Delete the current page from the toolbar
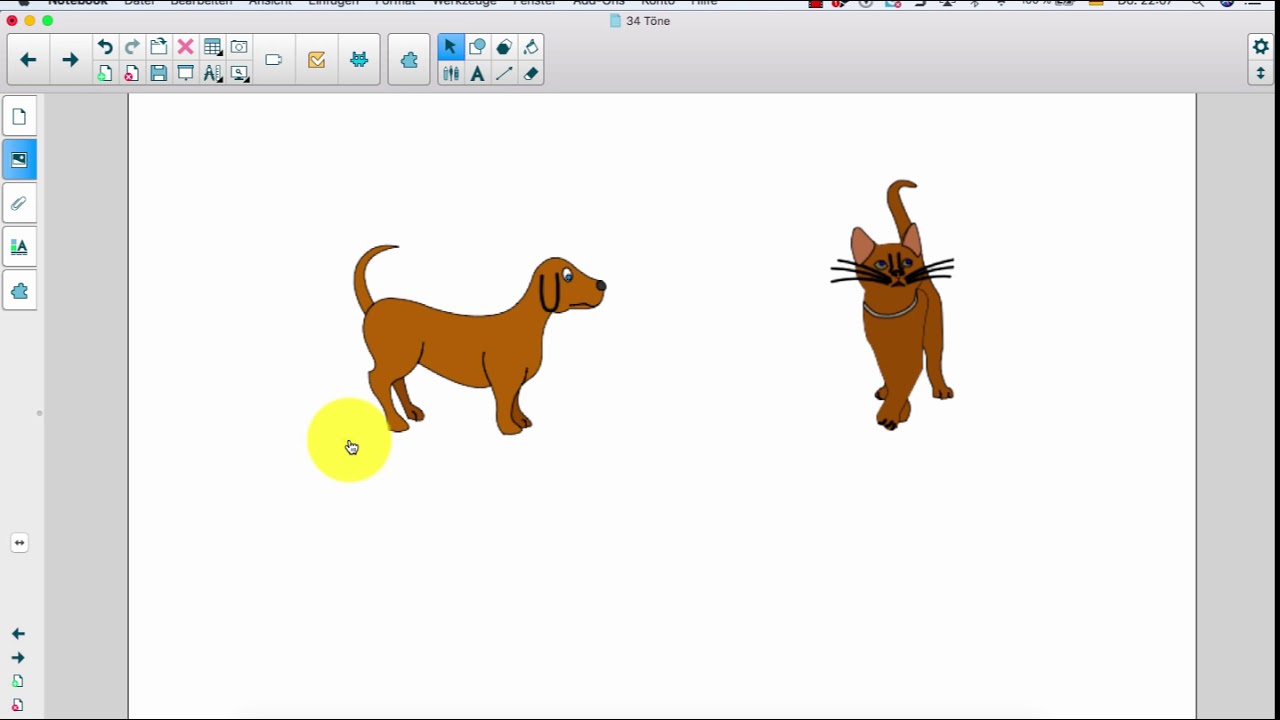The image size is (1280, 720). [132, 73]
